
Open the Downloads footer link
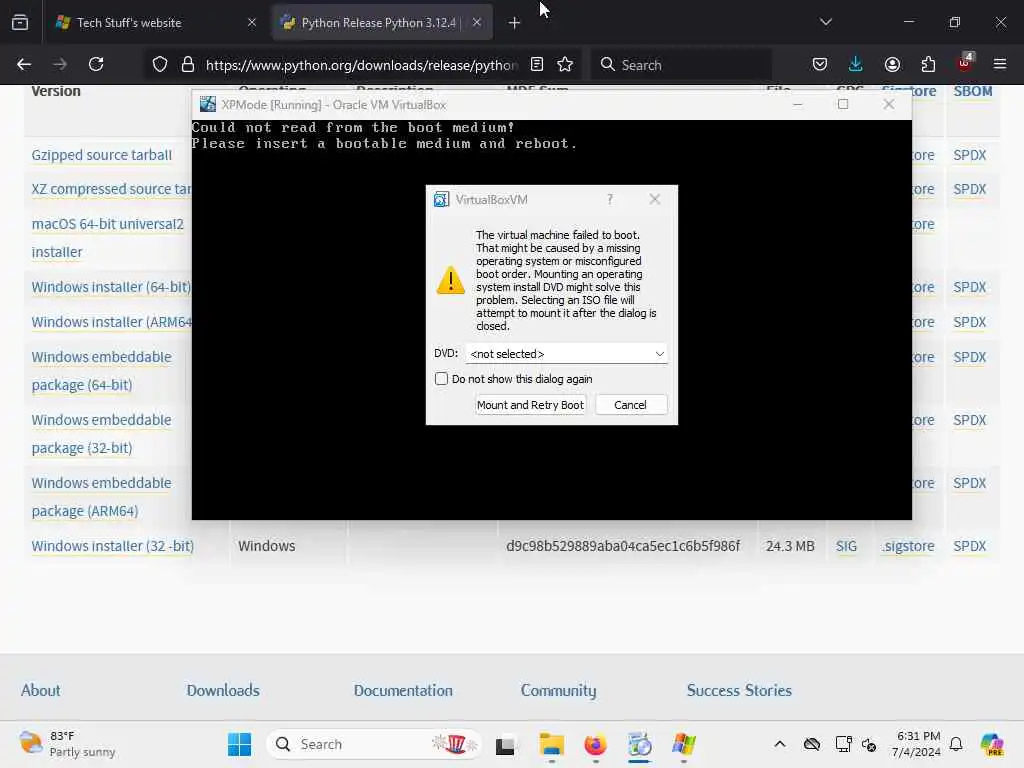pyautogui.click(x=223, y=690)
